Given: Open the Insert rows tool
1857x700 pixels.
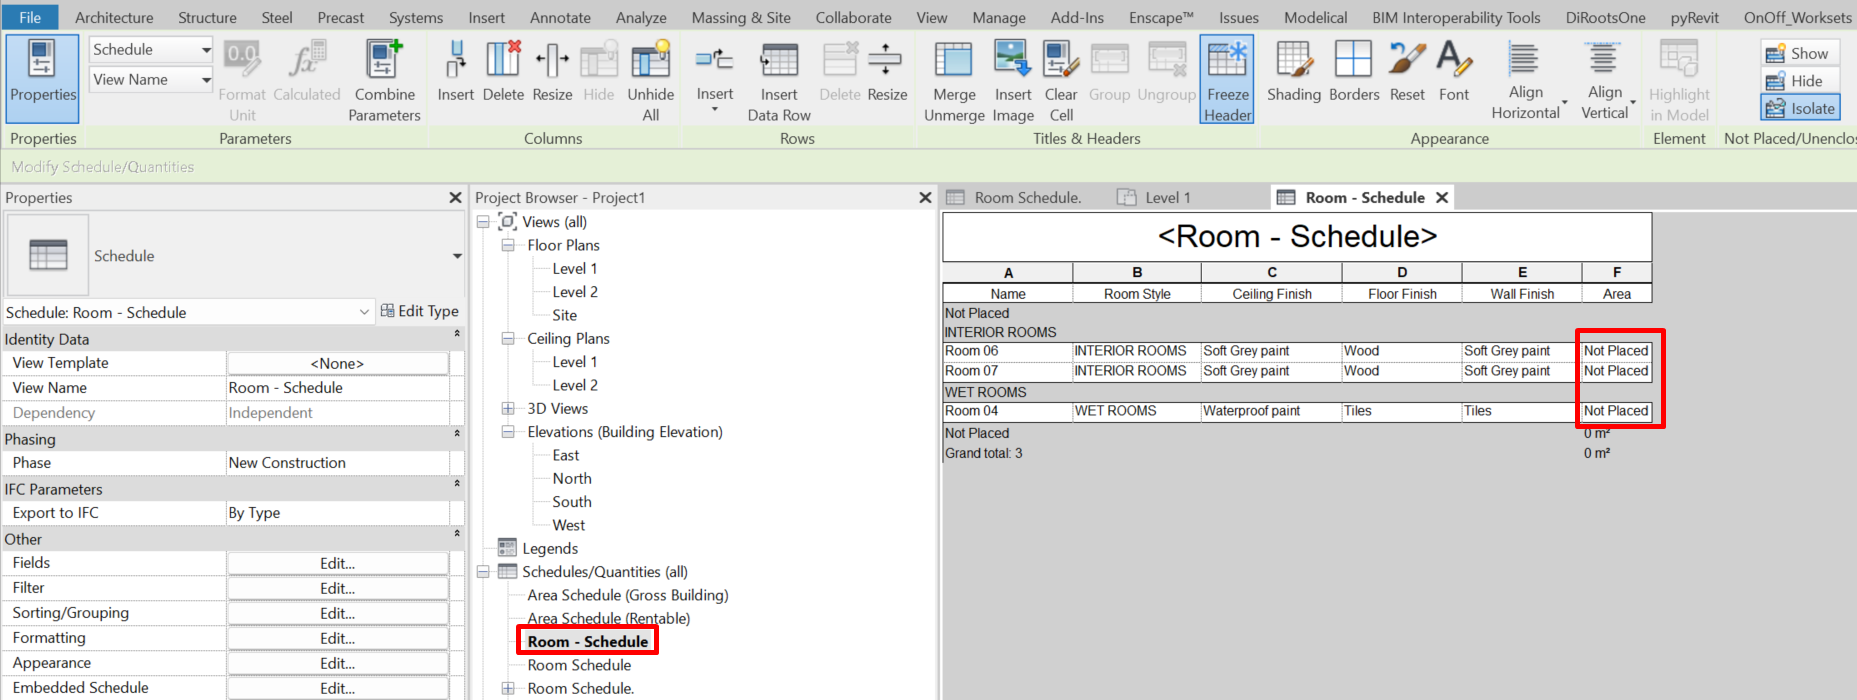Looking at the screenshot, I should pyautogui.click(x=715, y=76).
